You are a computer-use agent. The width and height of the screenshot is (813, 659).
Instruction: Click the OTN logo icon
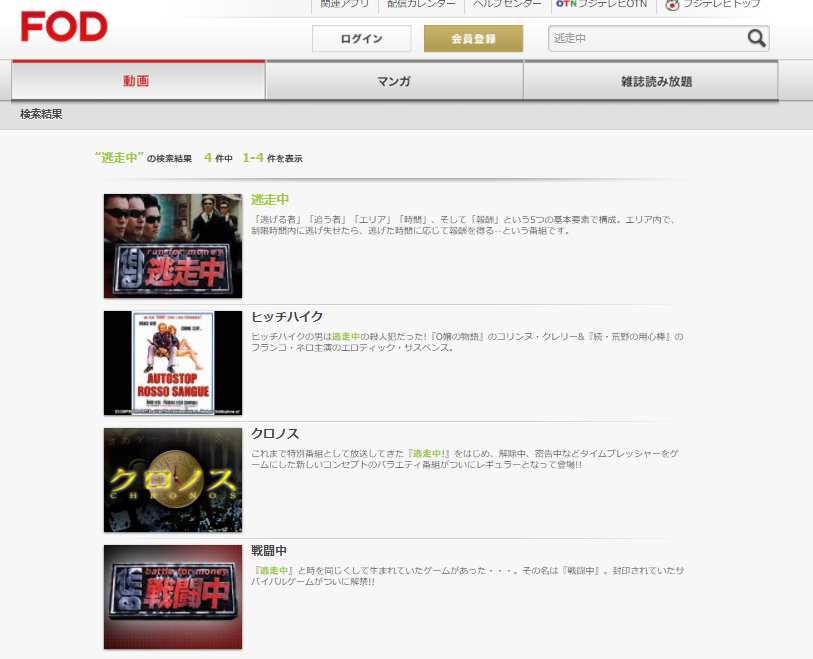[x=566, y=4]
